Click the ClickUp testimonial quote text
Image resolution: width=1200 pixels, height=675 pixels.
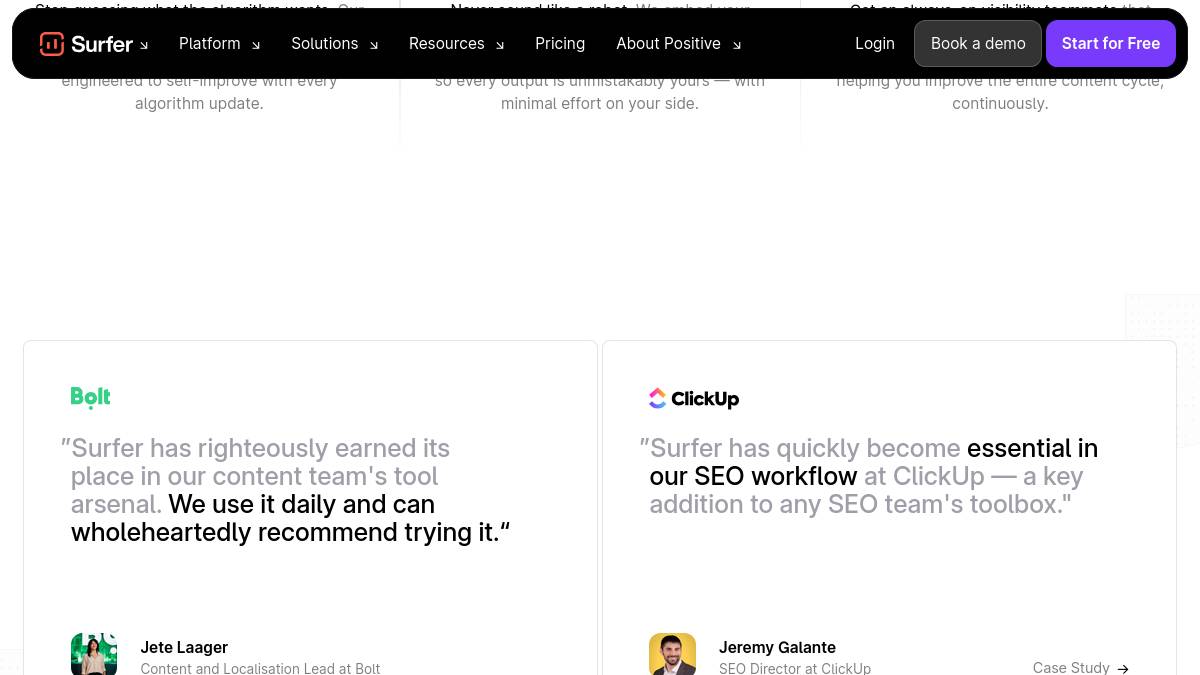coord(869,476)
